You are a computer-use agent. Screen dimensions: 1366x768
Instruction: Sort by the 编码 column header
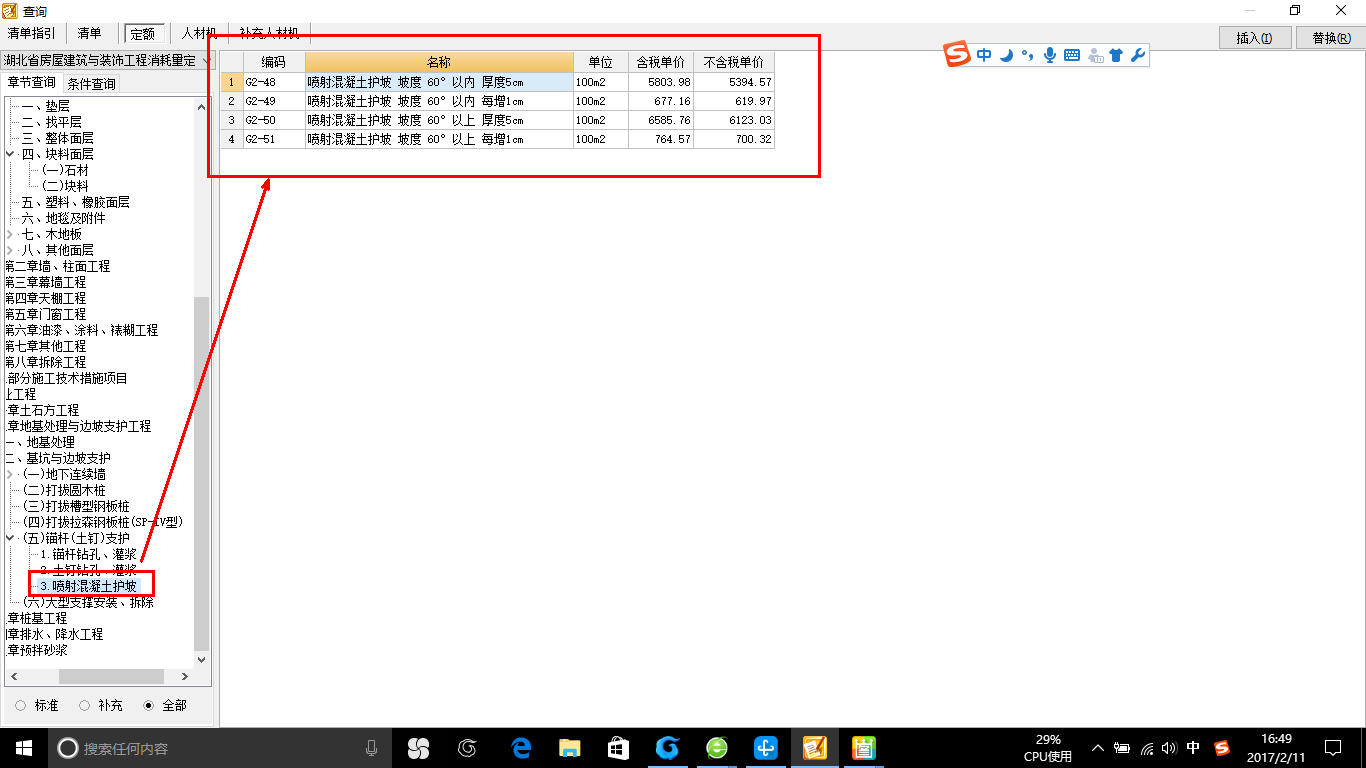coord(274,62)
